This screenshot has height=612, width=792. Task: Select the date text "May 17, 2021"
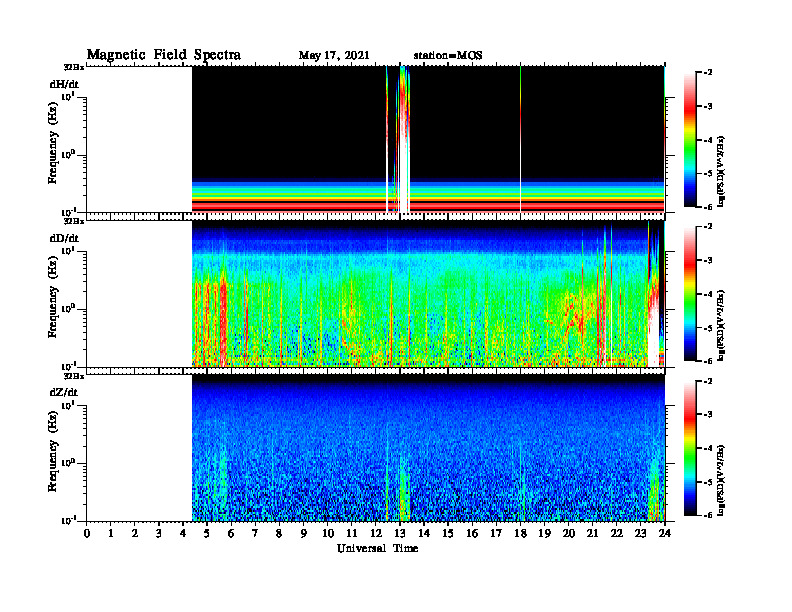click(x=334, y=55)
